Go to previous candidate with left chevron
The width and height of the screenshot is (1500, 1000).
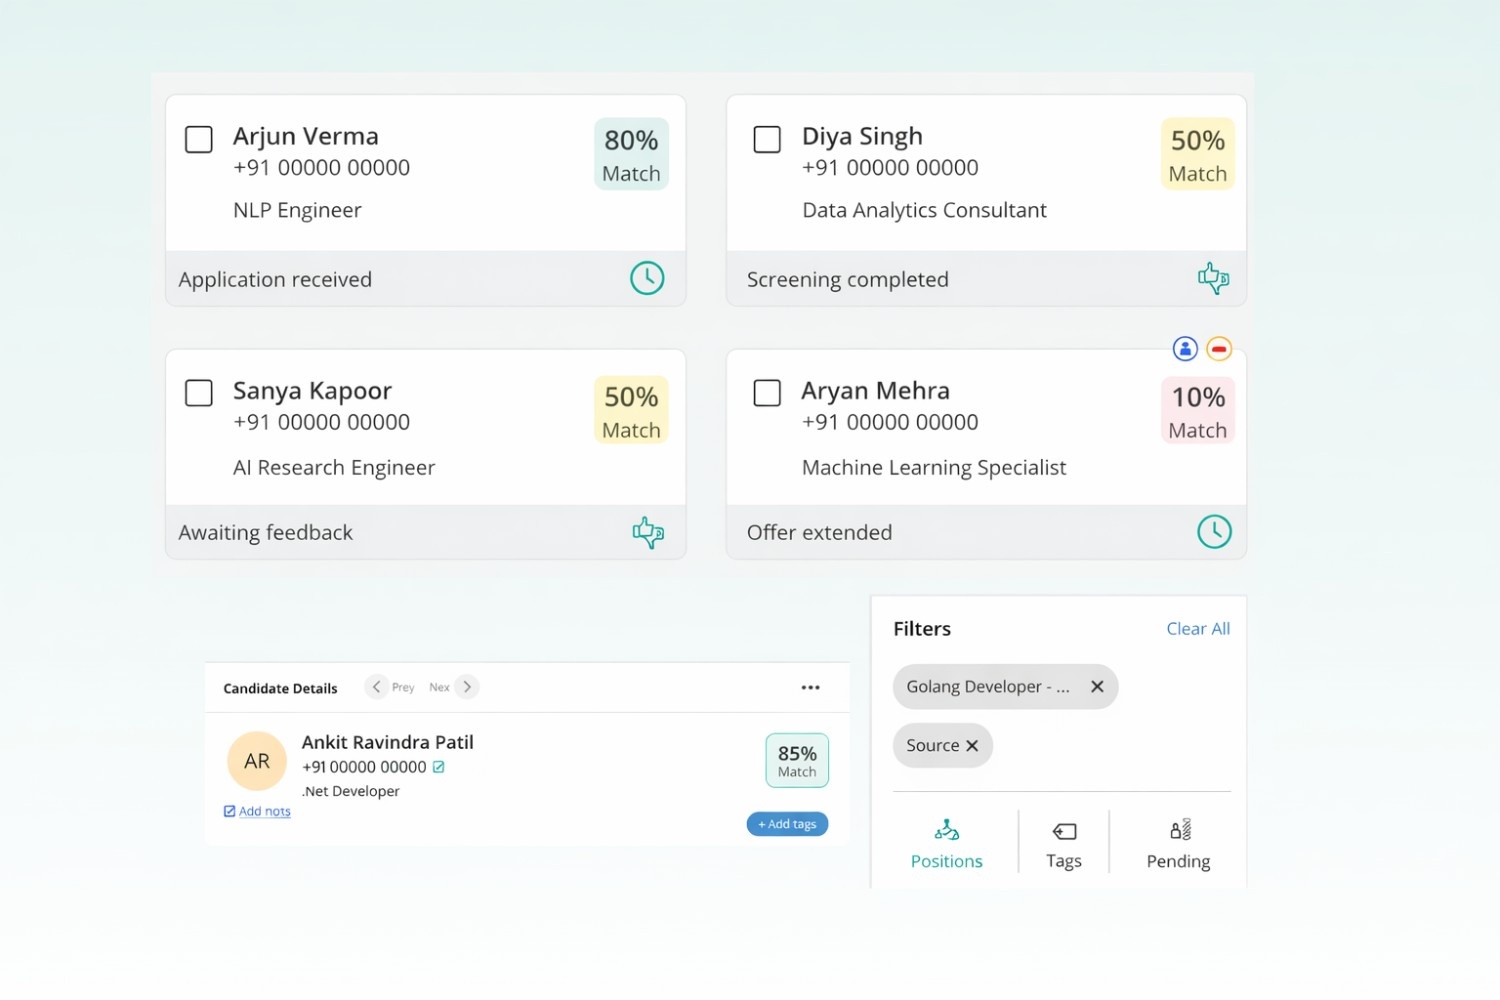pyautogui.click(x=376, y=687)
